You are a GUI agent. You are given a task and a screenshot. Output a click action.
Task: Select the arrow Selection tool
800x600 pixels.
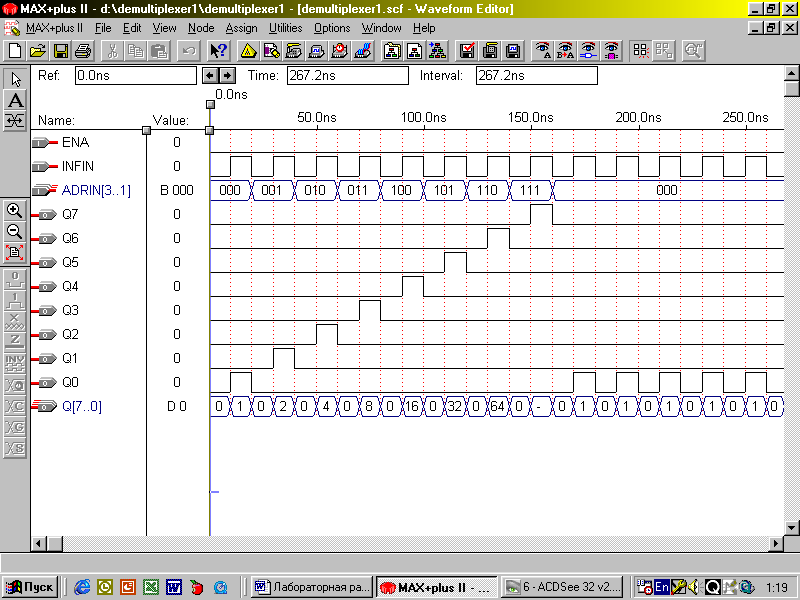click(15, 79)
